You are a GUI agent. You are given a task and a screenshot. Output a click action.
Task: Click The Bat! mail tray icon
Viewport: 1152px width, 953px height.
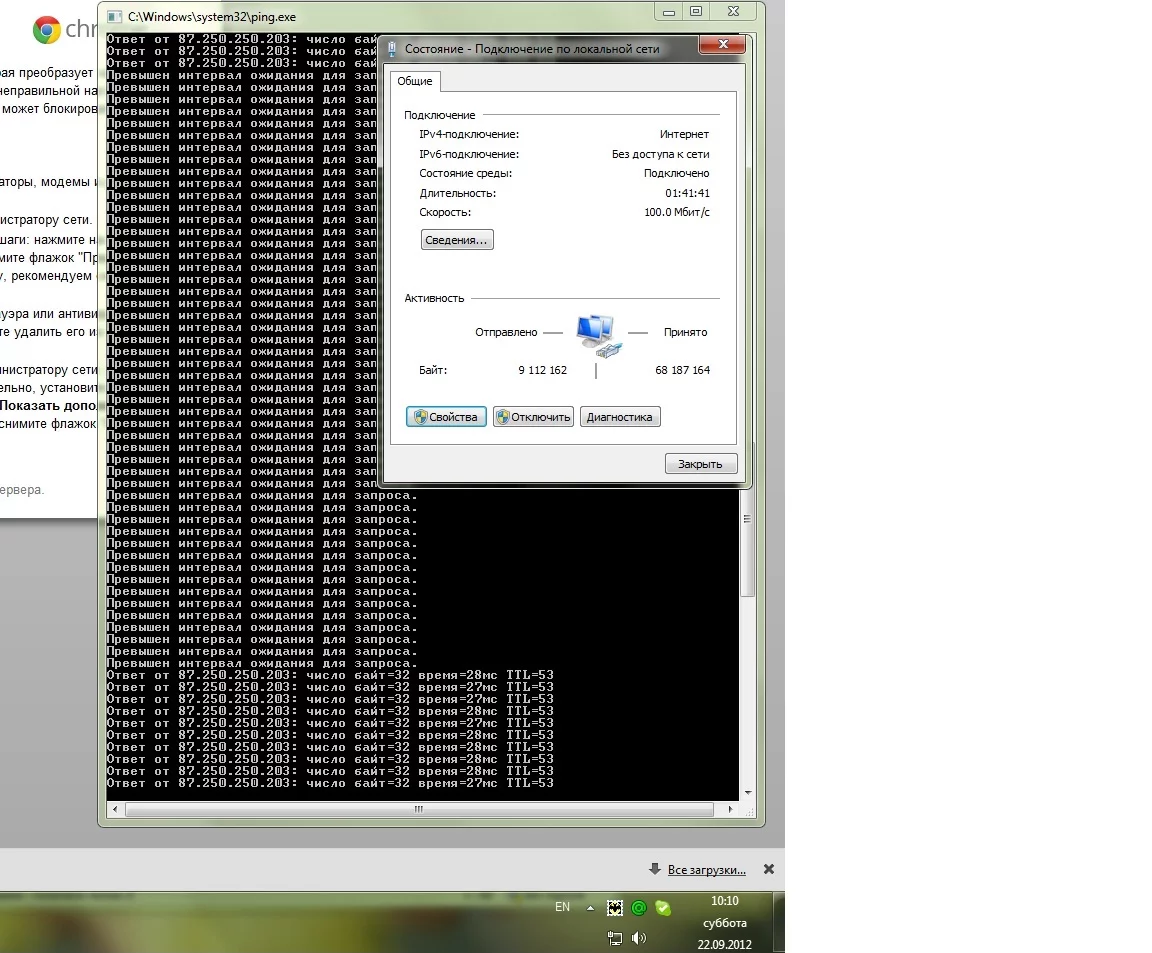coord(615,908)
